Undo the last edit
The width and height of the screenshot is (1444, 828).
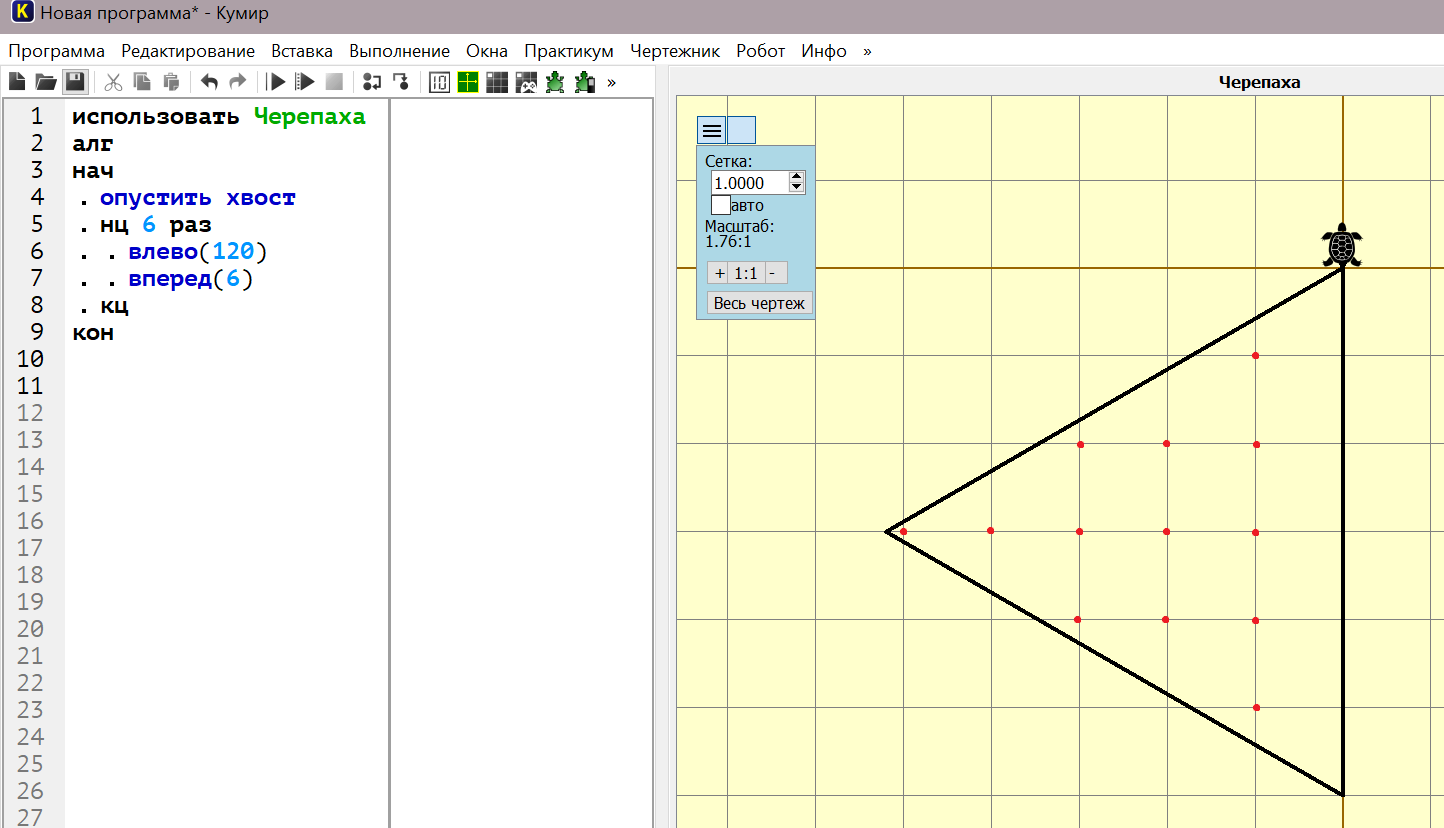(x=209, y=82)
